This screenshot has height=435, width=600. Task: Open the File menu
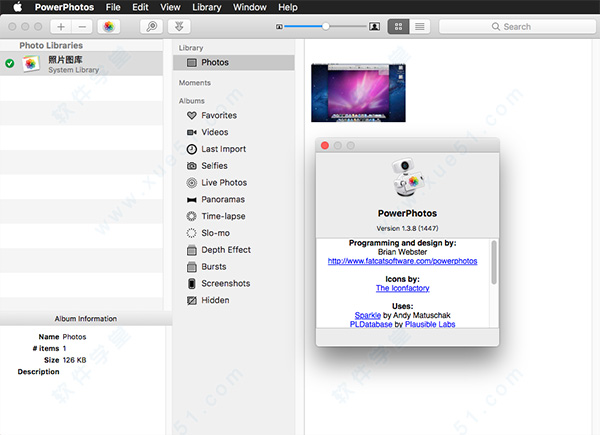coord(113,7)
